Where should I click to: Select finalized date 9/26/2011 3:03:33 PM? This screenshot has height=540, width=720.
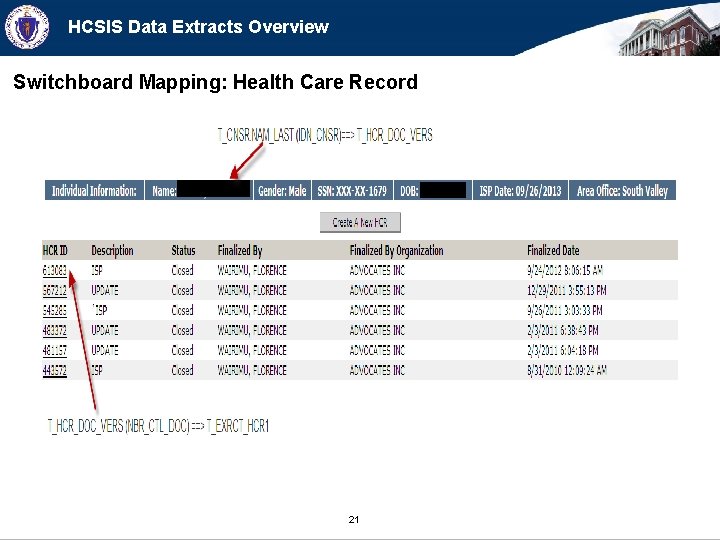click(564, 310)
